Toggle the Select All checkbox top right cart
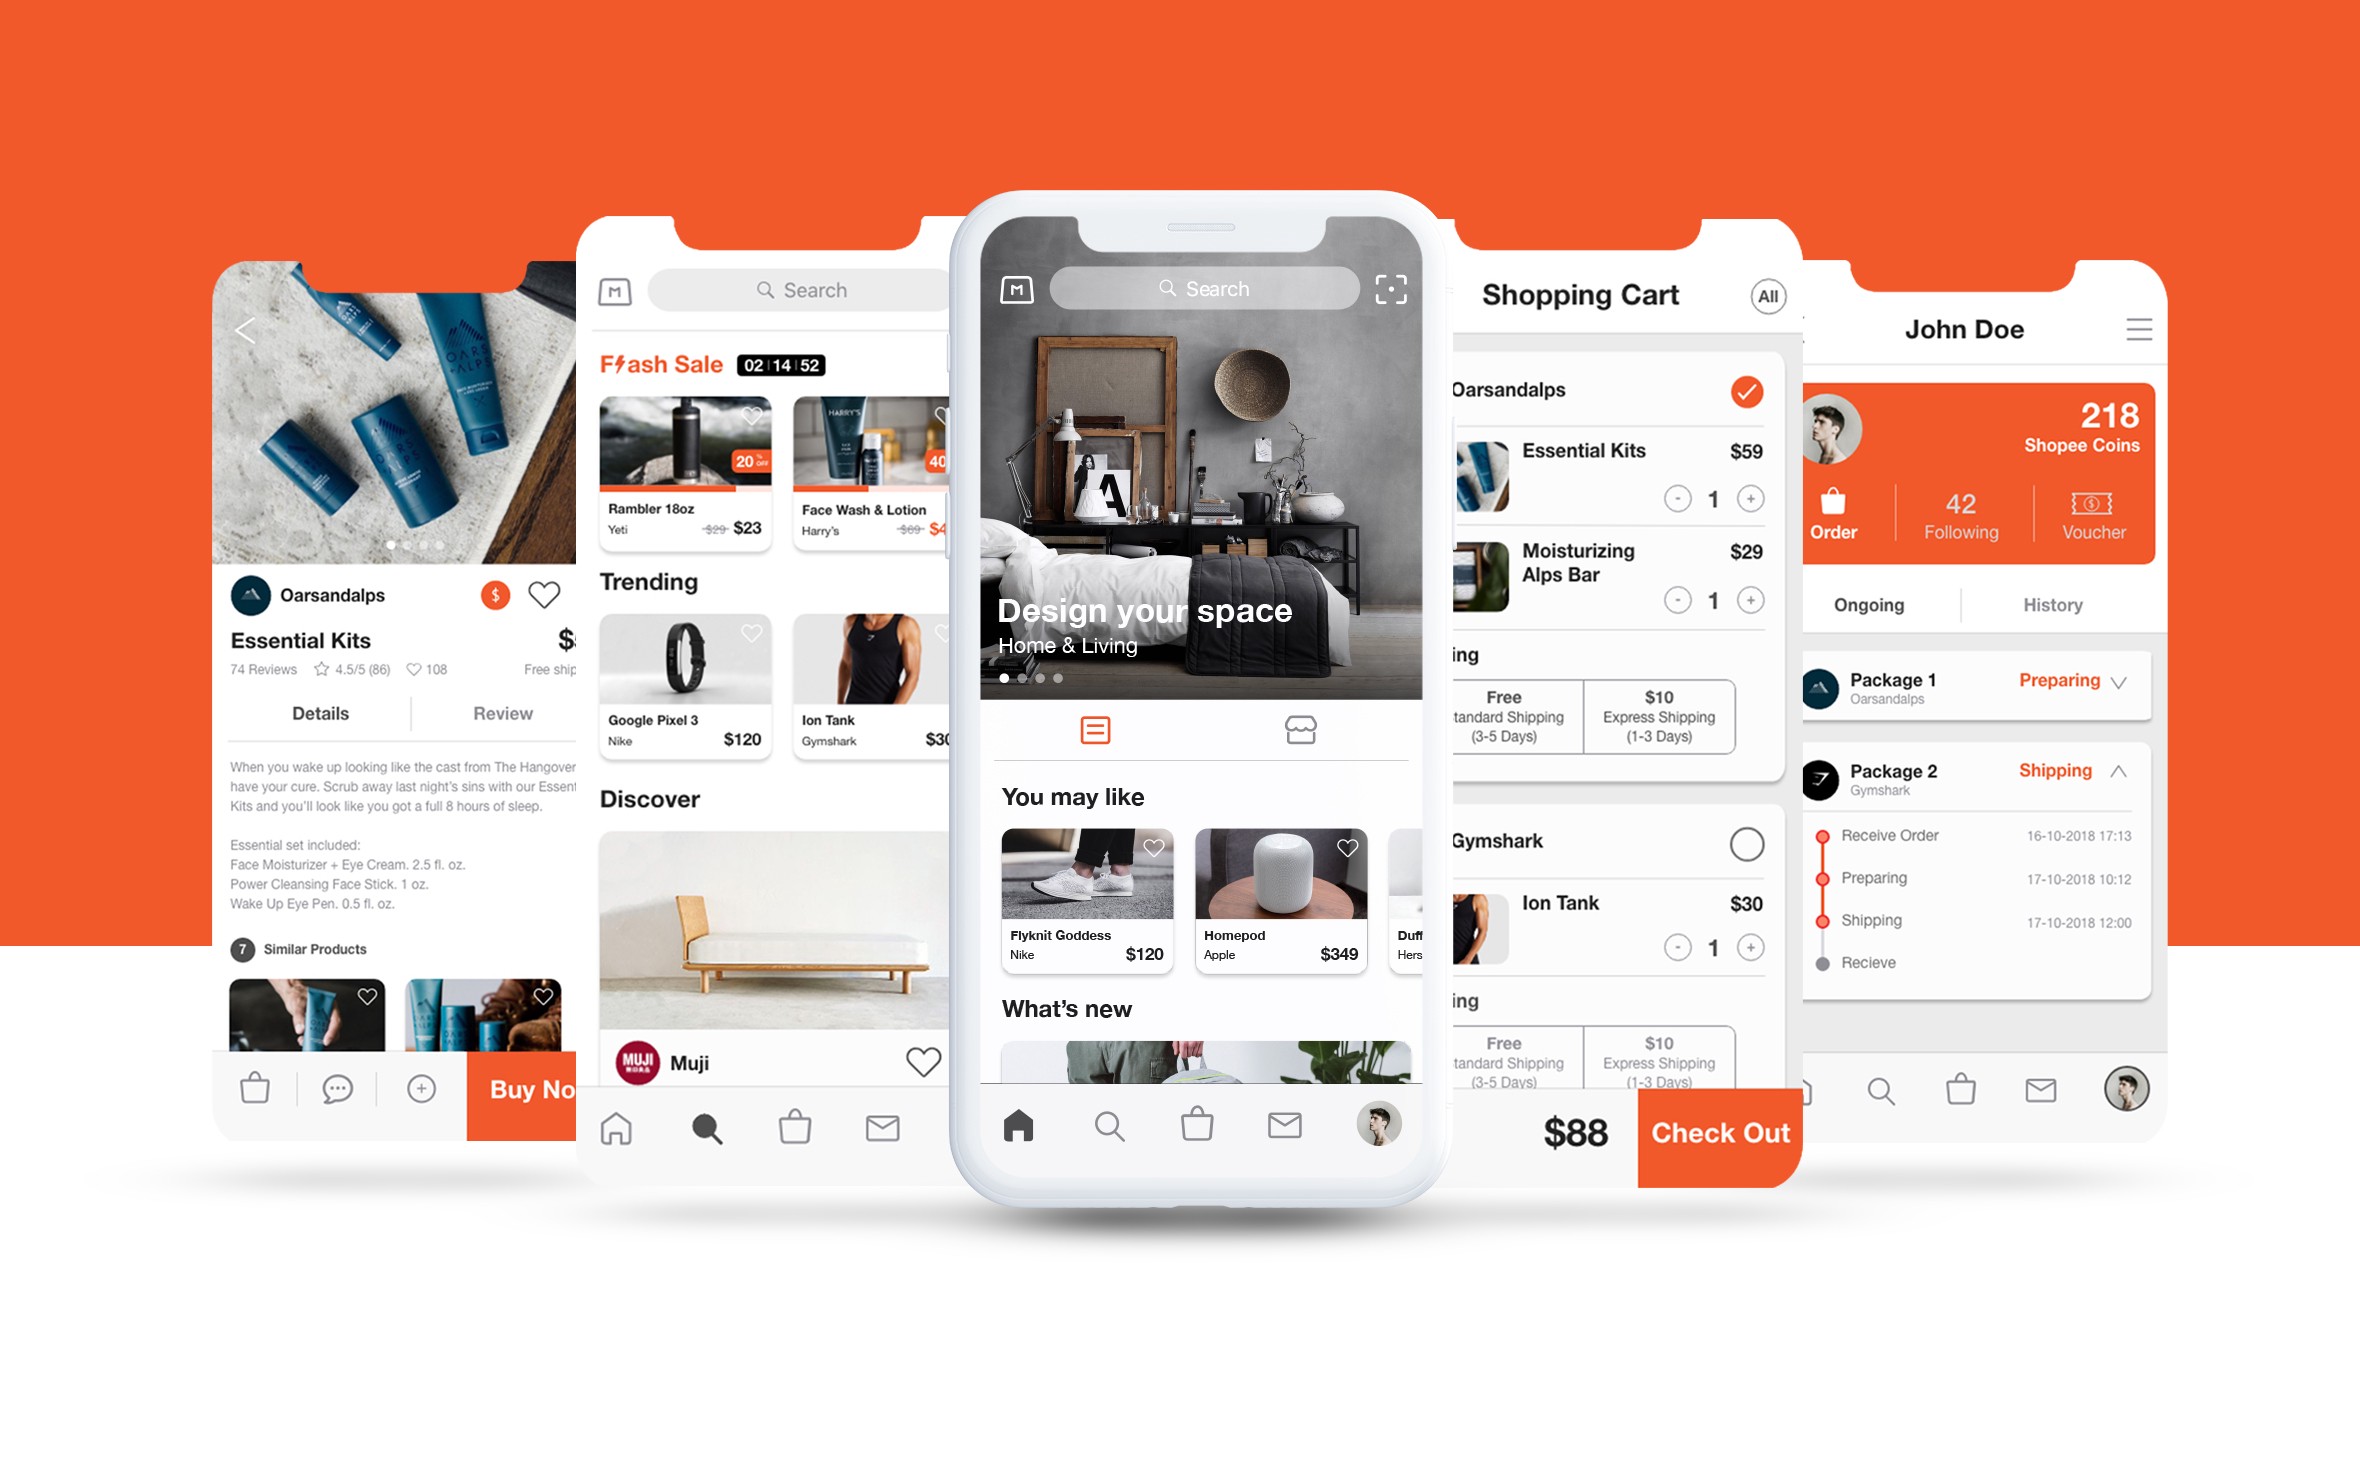Screen dimensions: 2360x1484 click(x=1769, y=296)
